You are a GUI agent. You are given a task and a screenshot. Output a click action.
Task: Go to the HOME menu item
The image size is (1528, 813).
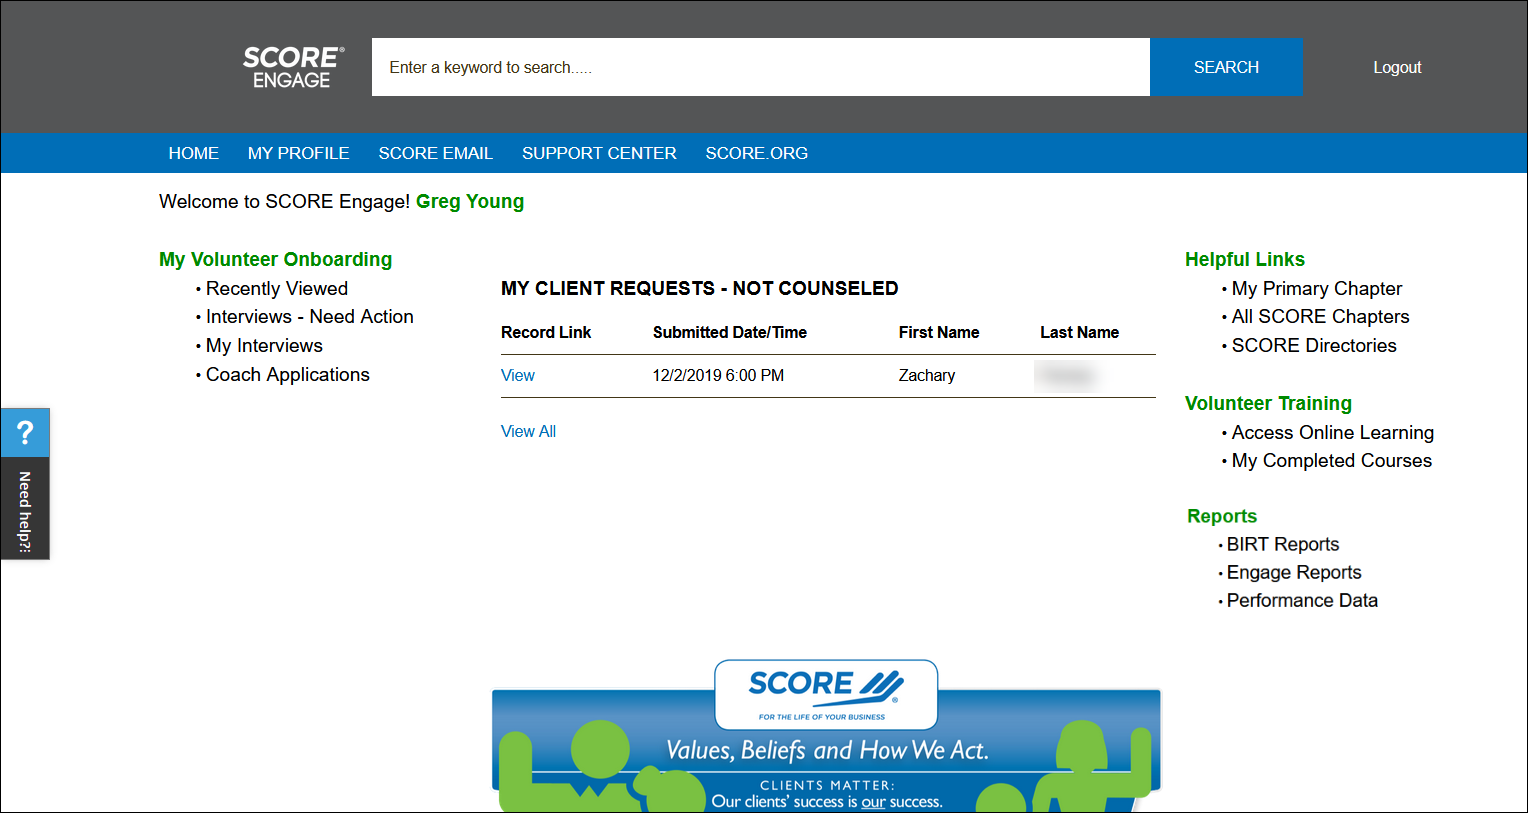(193, 153)
